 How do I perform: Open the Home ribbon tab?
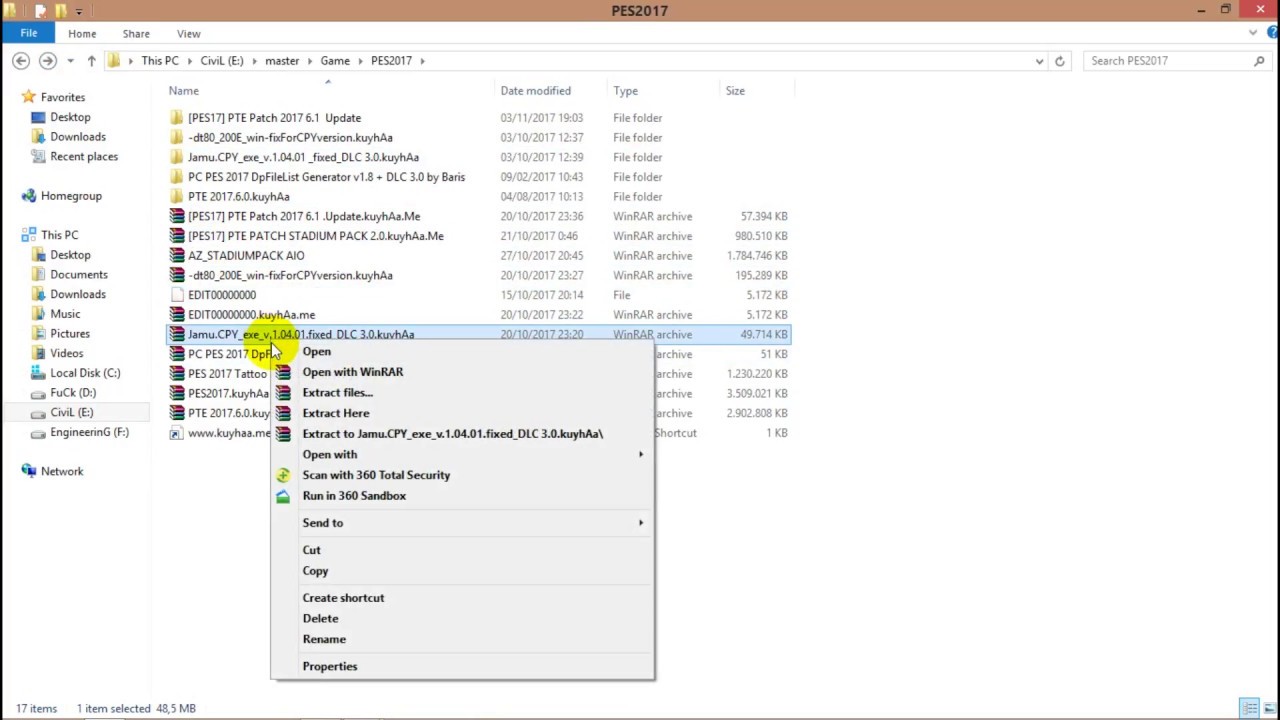(82, 34)
